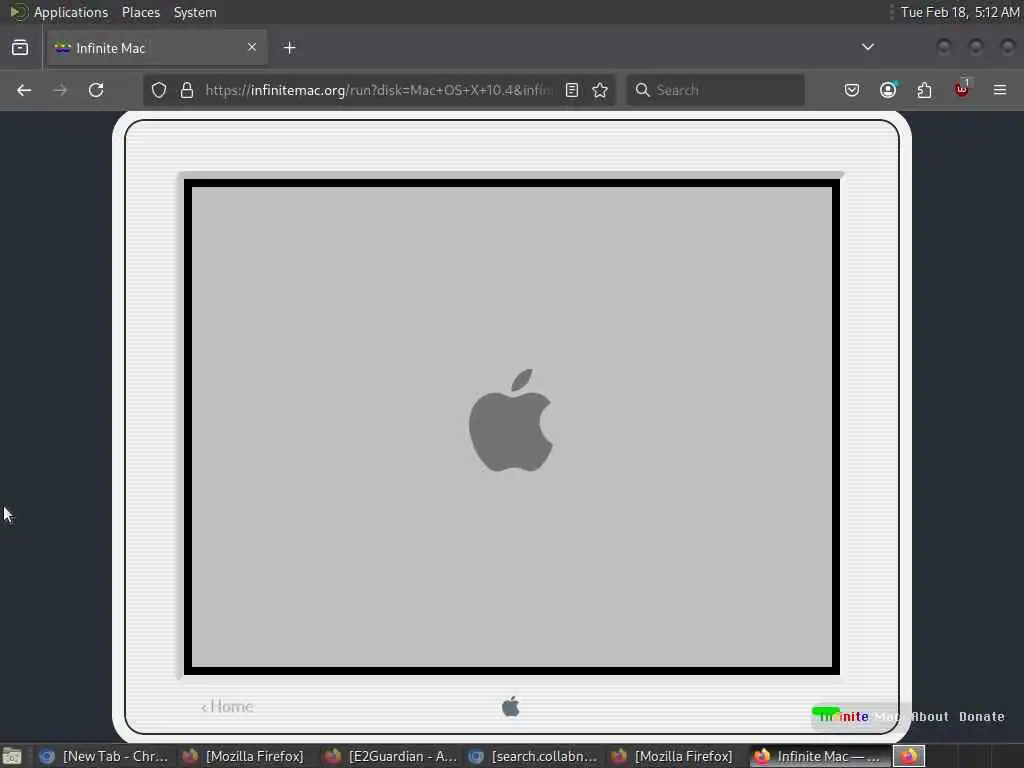1024x768 pixels.
Task: Open the System menu
Action: pos(195,12)
